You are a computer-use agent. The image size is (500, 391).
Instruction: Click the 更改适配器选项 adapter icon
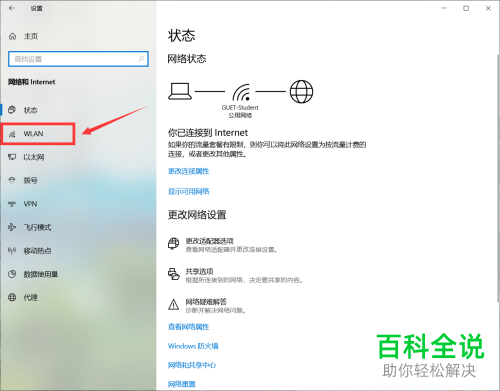pos(174,244)
